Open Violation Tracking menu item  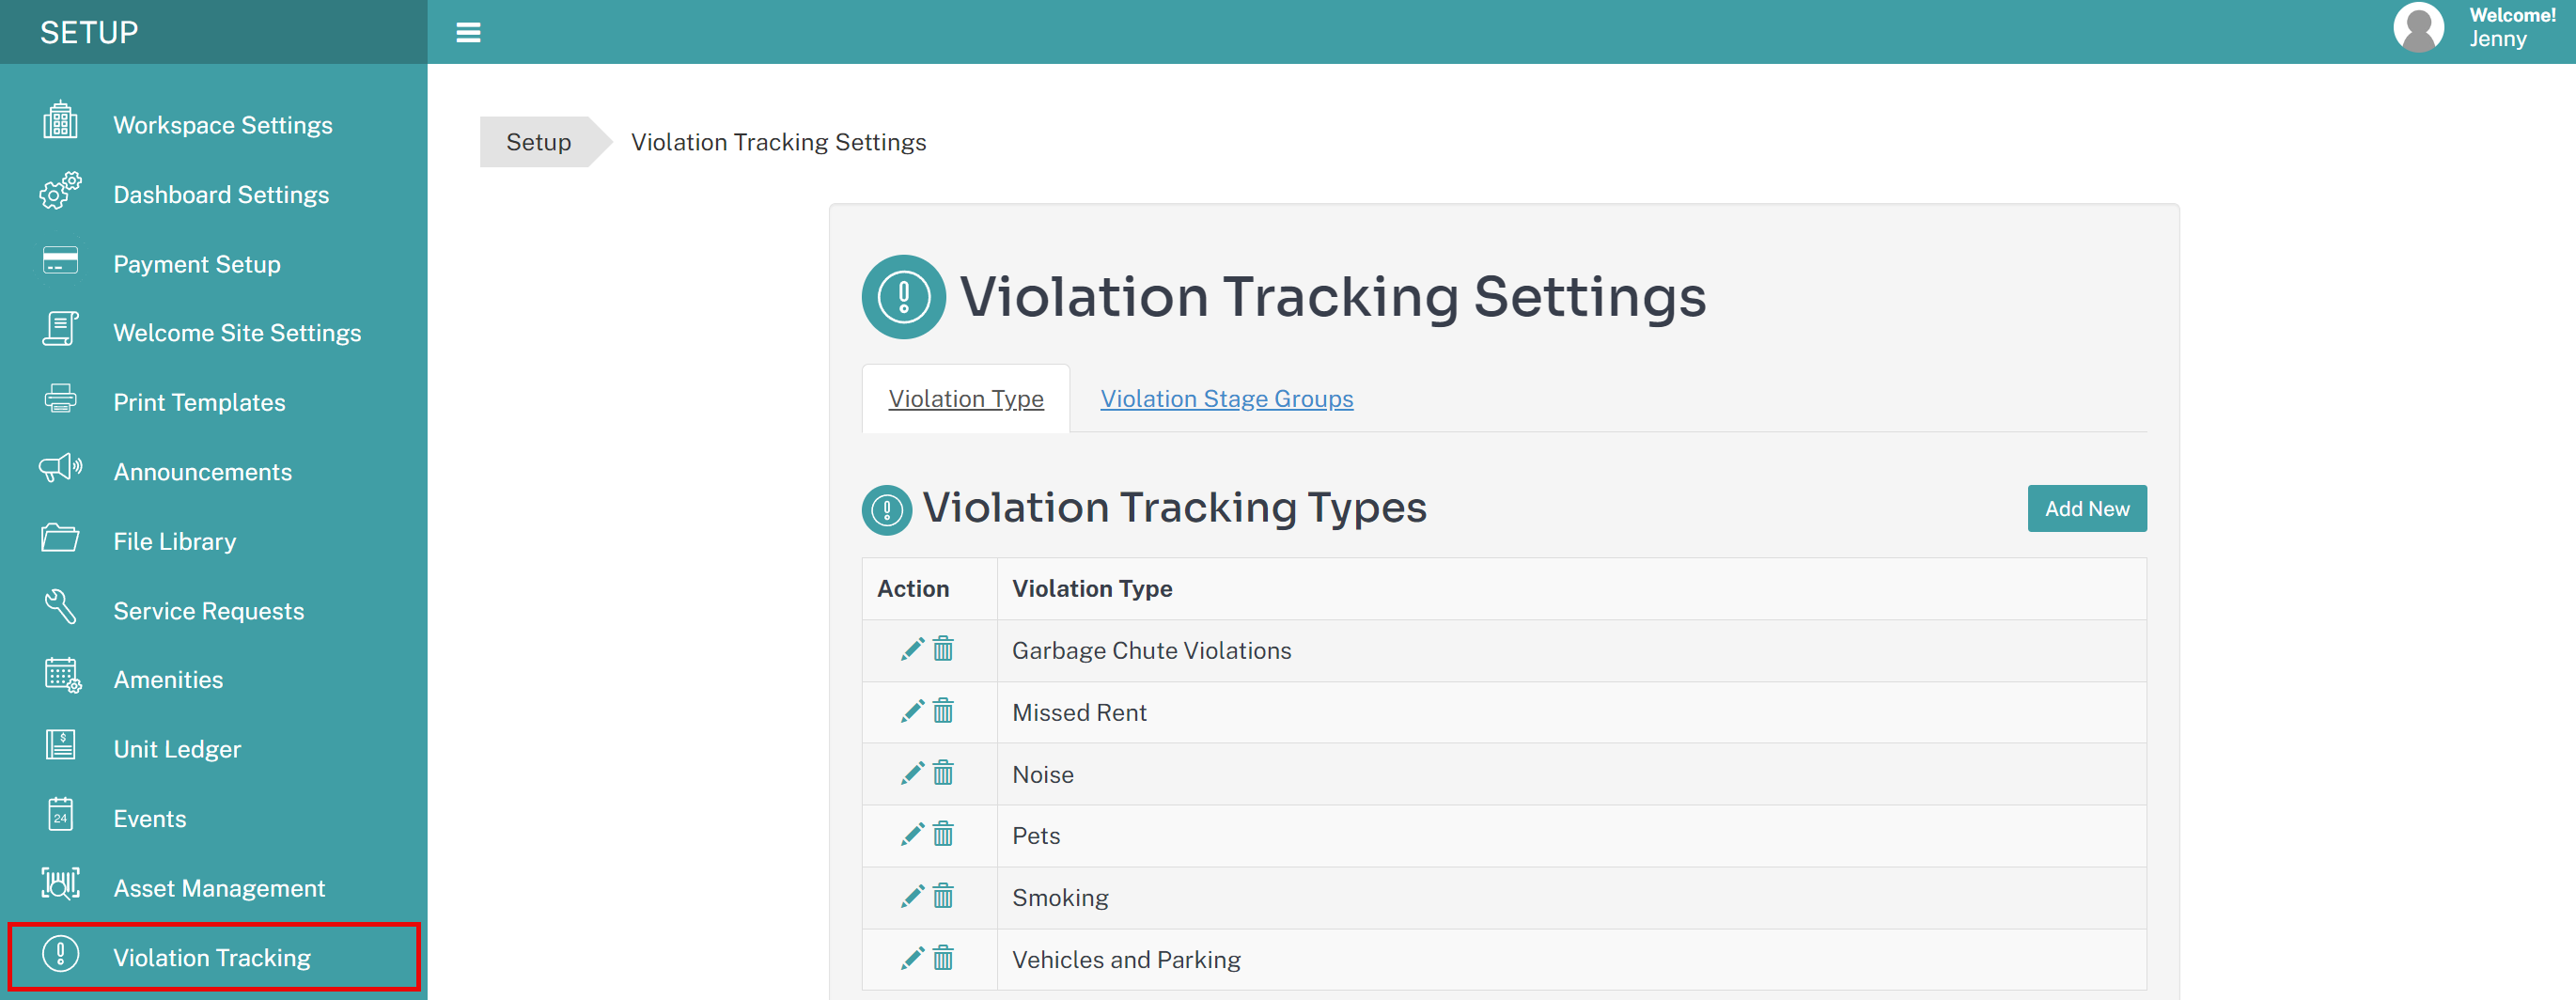point(214,957)
